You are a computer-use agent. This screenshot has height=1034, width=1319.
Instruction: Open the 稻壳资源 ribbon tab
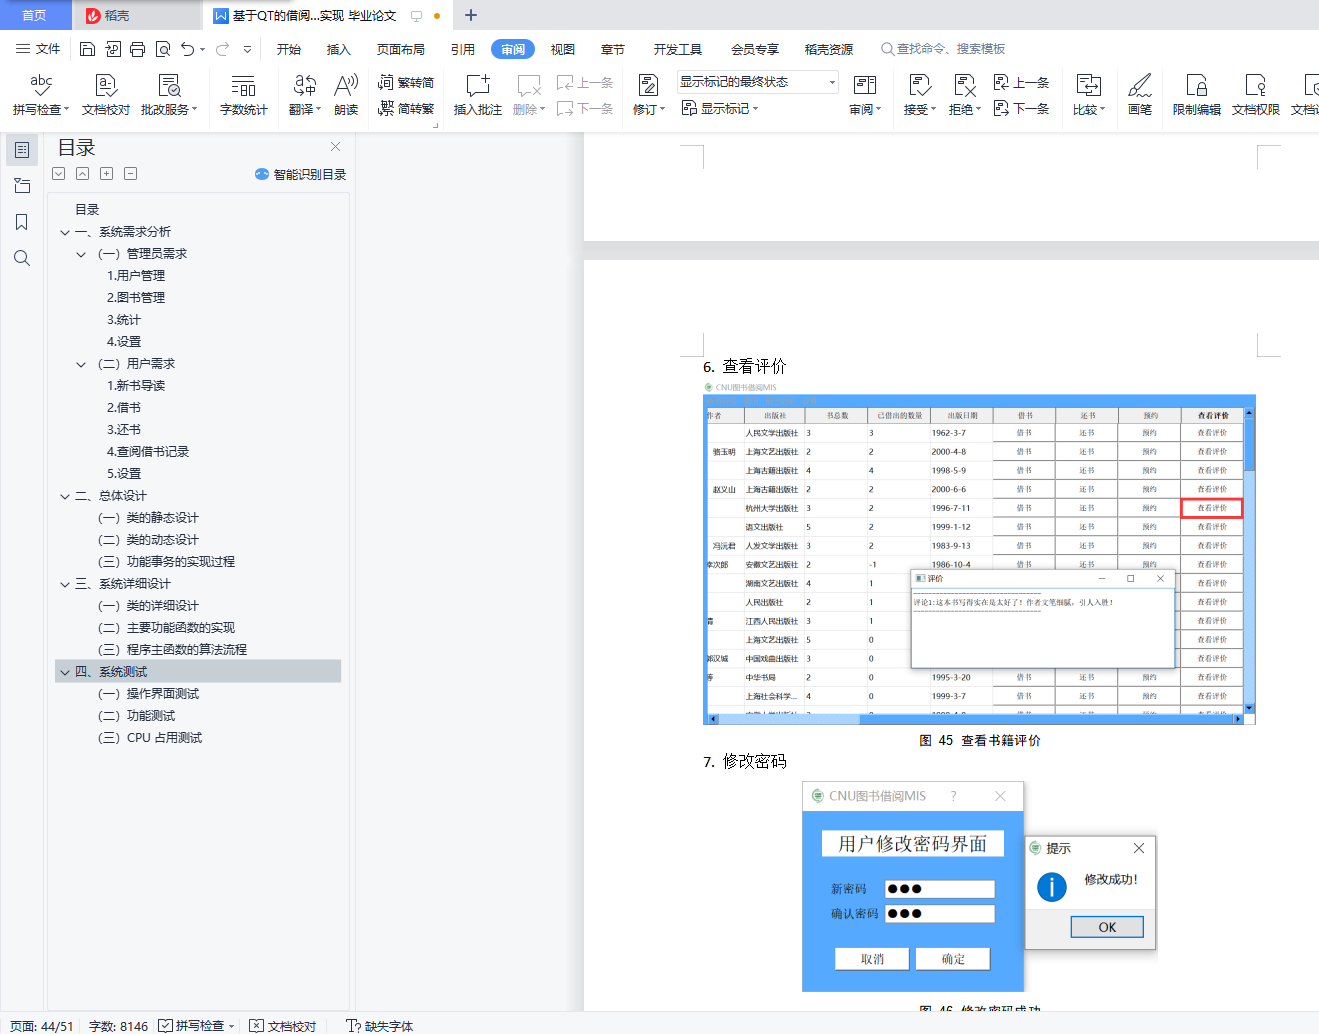(x=829, y=49)
